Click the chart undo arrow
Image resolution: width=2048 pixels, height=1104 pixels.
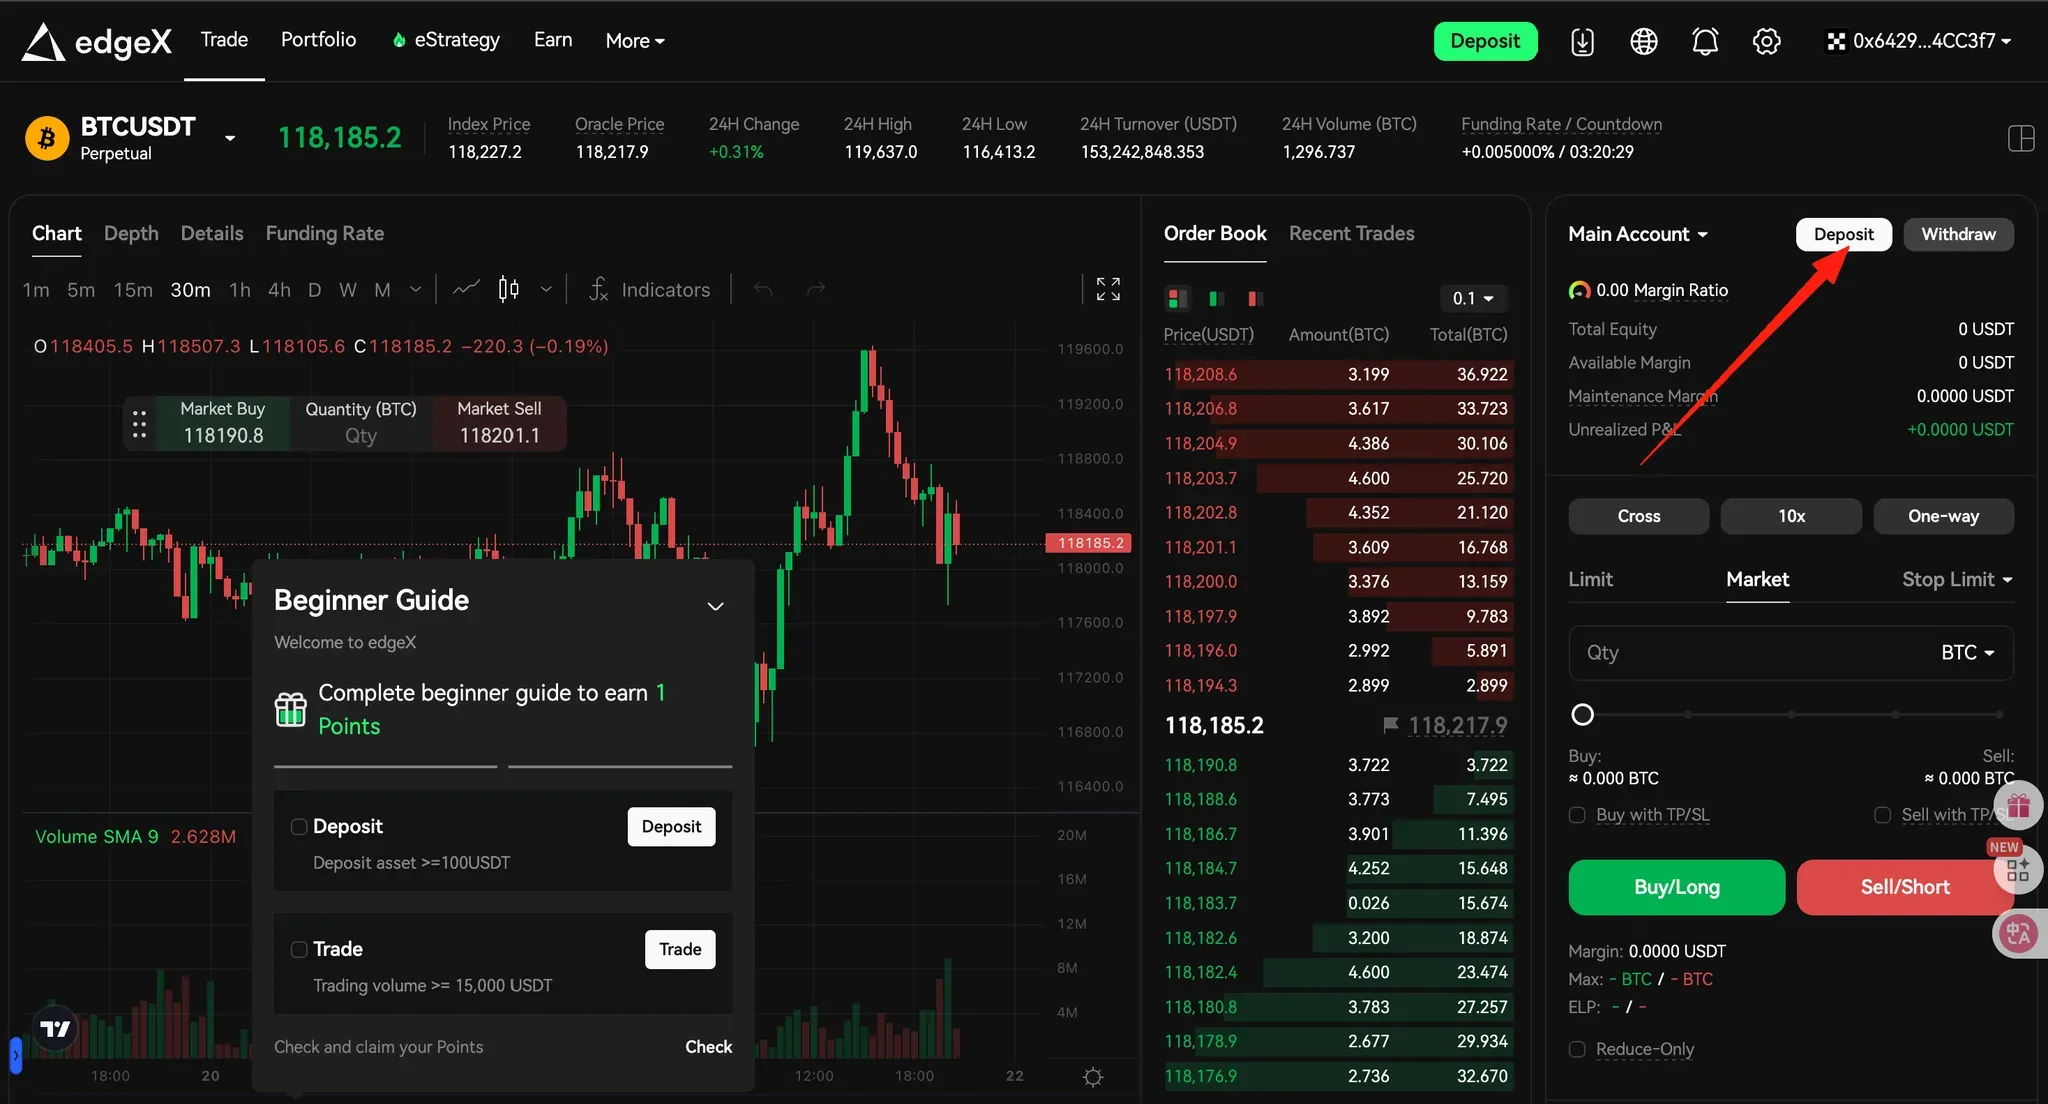point(763,289)
